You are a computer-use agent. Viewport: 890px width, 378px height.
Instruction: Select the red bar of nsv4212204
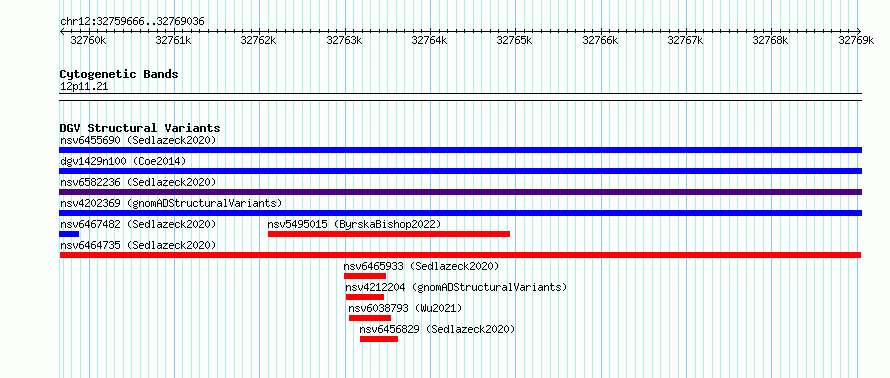click(x=365, y=297)
